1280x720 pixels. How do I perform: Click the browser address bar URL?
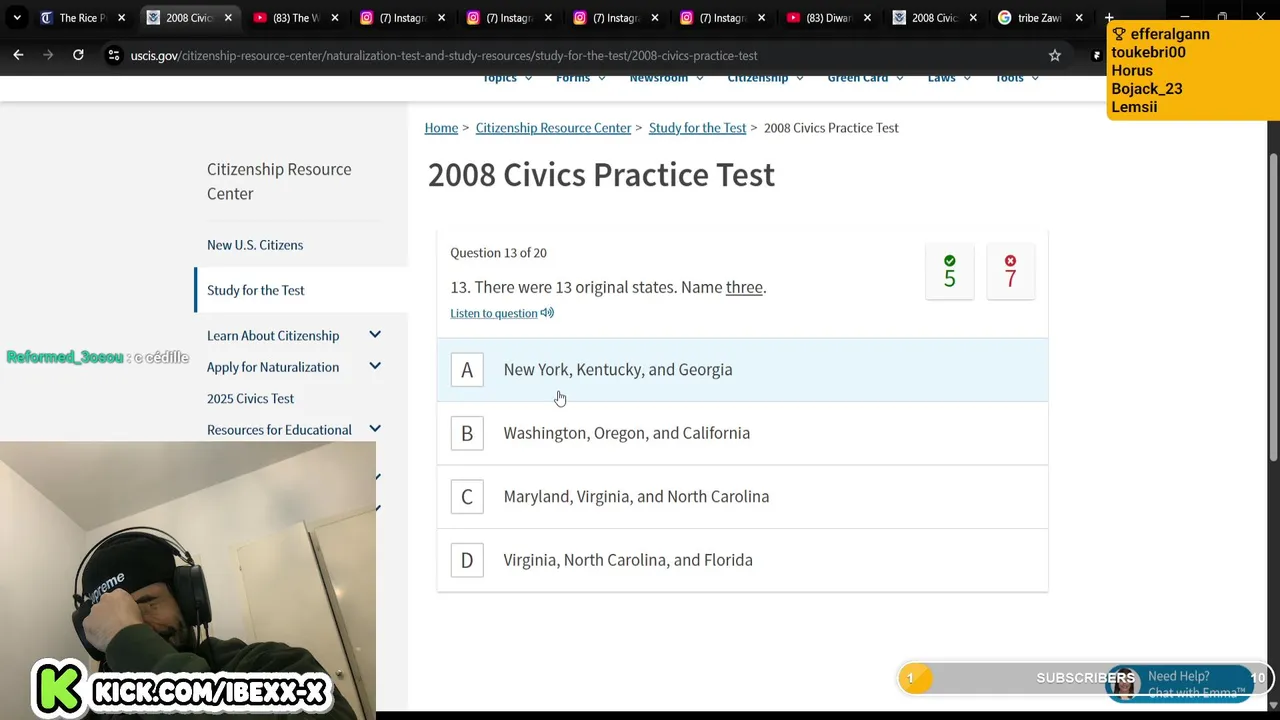[x=443, y=55]
